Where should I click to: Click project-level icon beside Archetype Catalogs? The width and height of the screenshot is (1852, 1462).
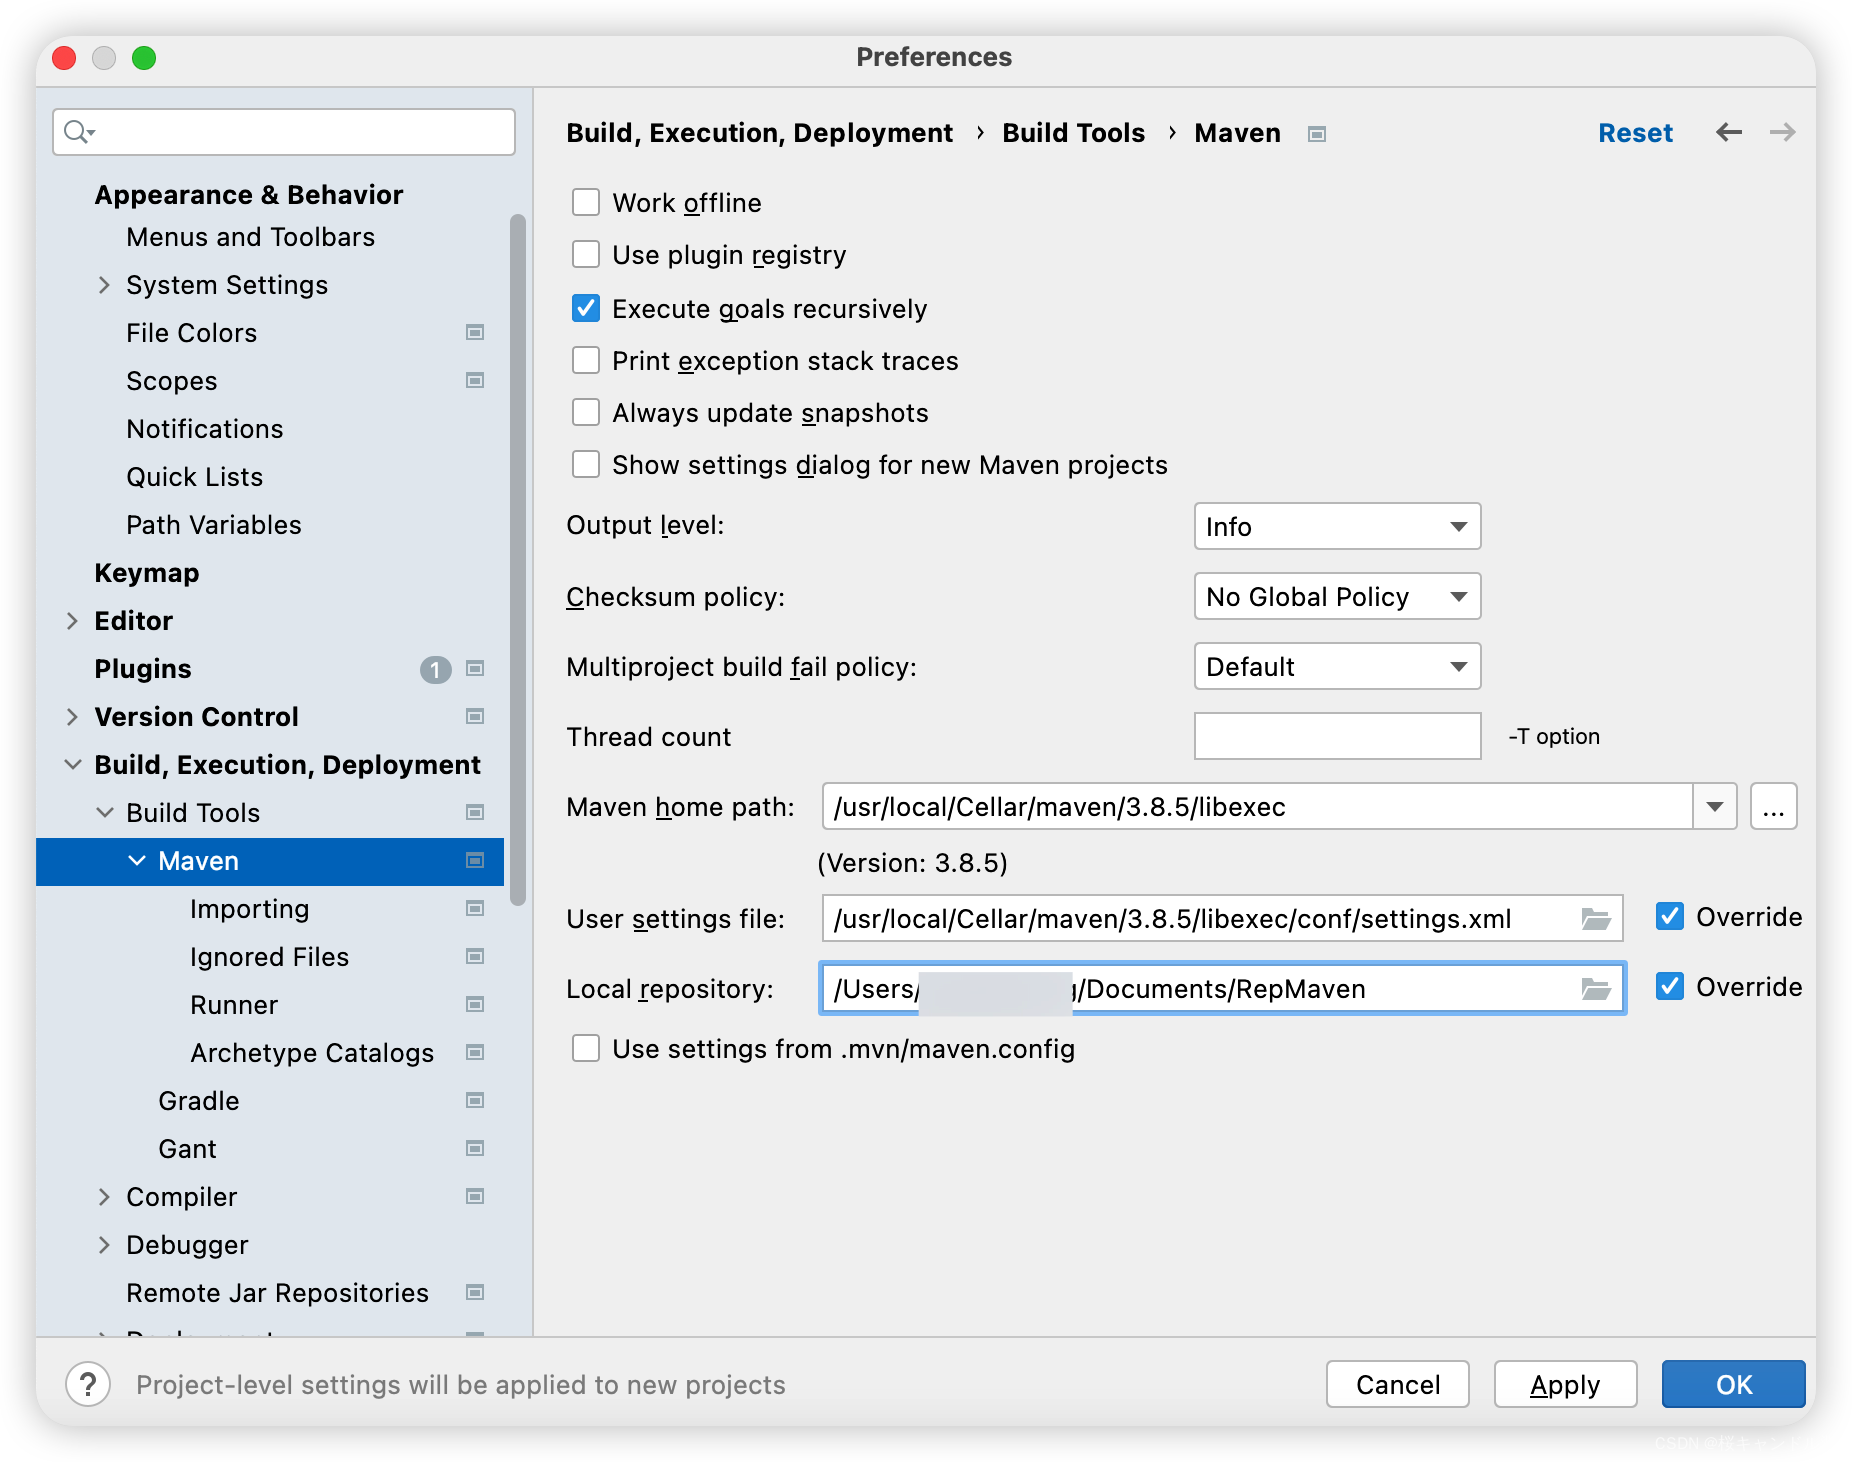[x=475, y=1052]
